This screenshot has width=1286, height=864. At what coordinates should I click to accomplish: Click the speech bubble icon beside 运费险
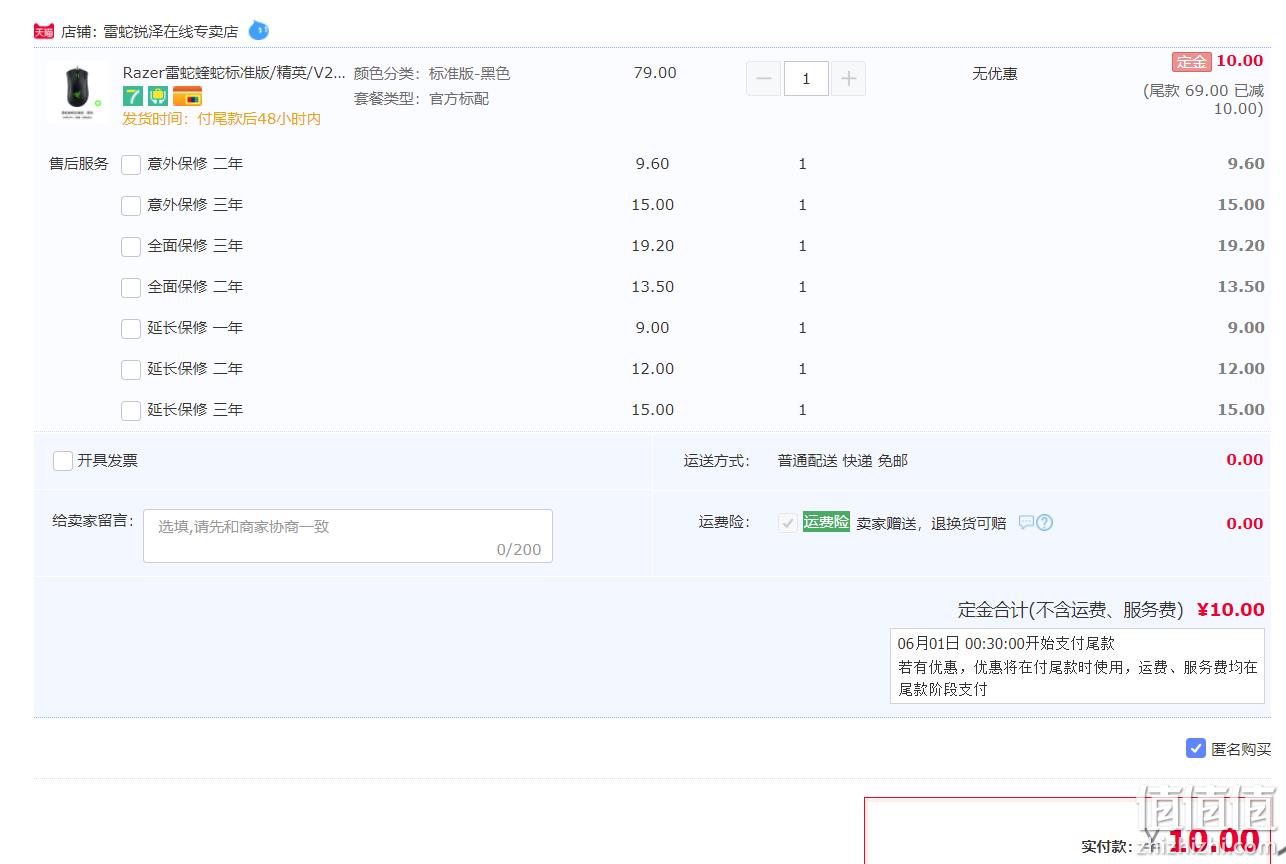click(x=1026, y=522)
